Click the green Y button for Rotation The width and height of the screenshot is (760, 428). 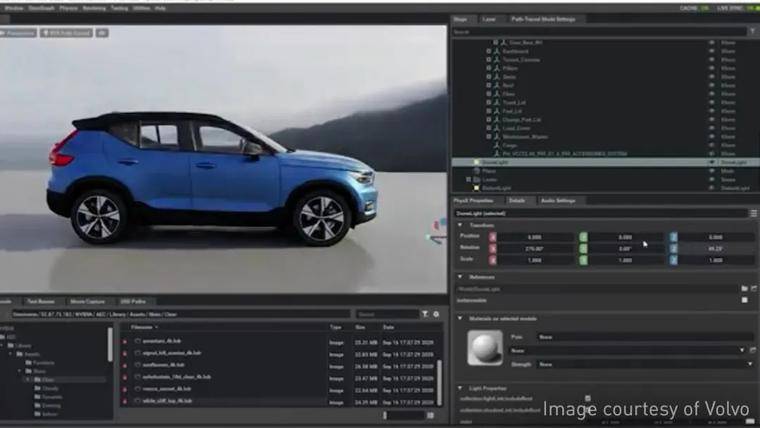pyautogui.click(x=583, y=249)
